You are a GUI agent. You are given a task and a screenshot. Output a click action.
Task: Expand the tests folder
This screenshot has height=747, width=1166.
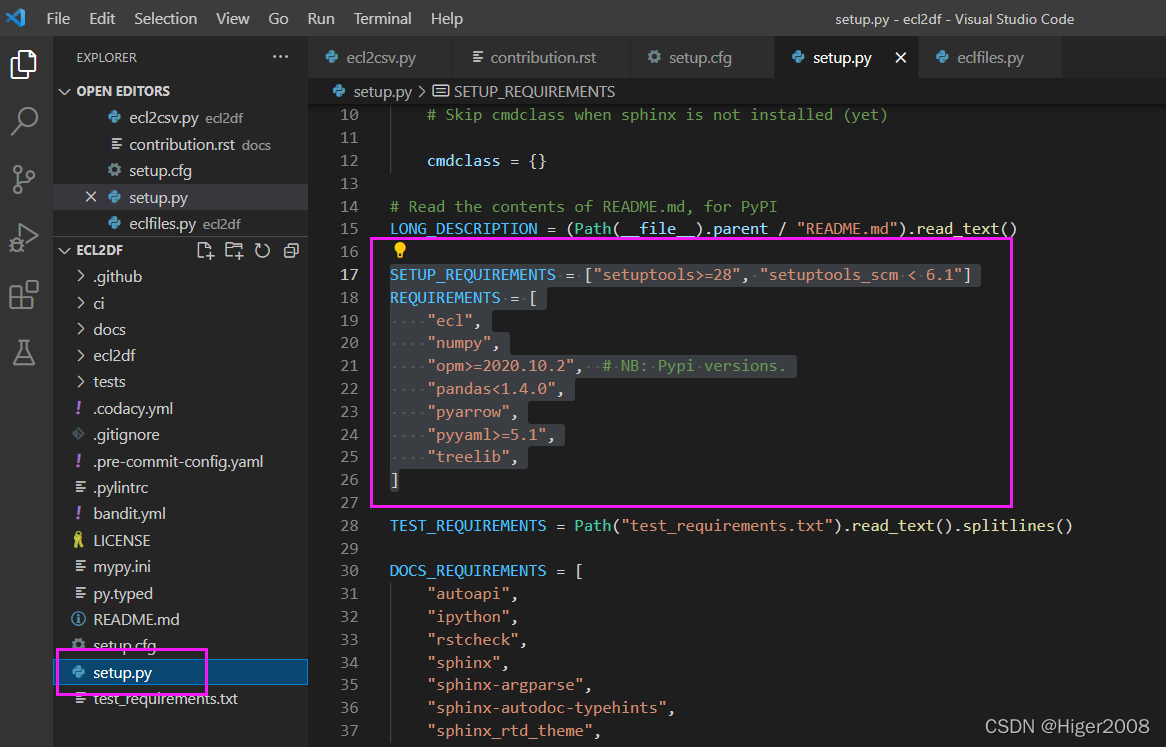(x=81, y=381)
